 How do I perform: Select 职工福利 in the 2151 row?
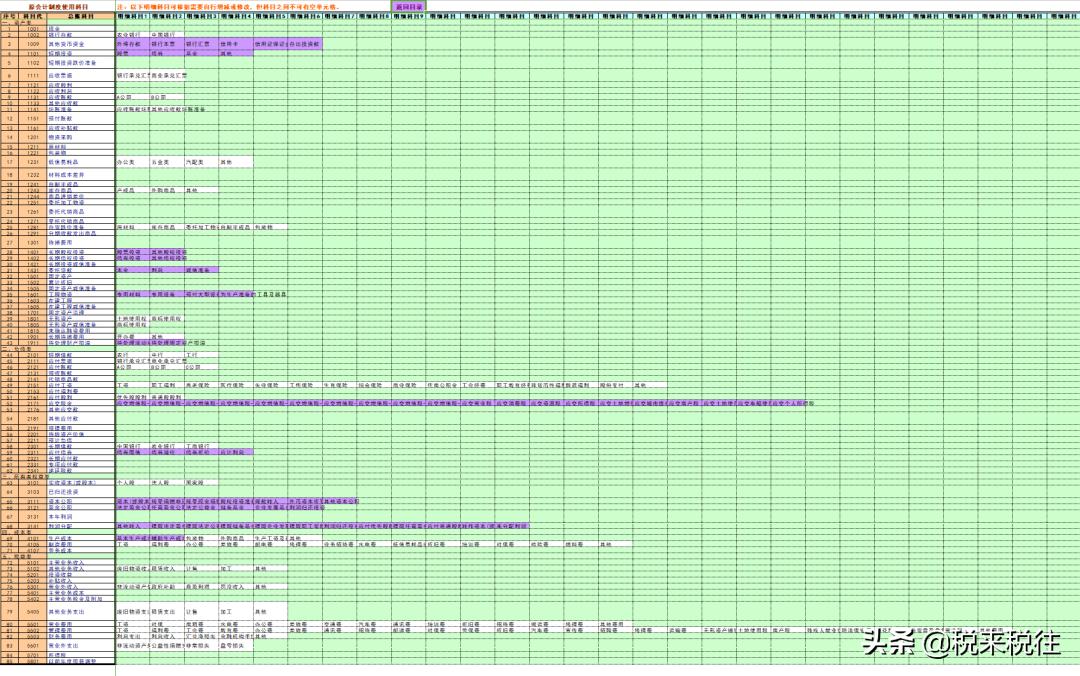point(167,385)
